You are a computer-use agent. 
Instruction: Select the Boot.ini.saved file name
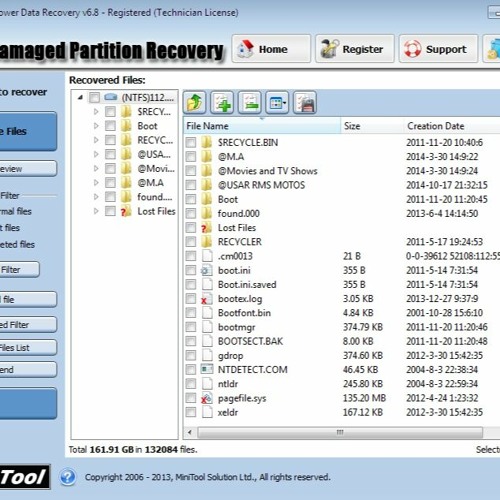pos(247,285)
